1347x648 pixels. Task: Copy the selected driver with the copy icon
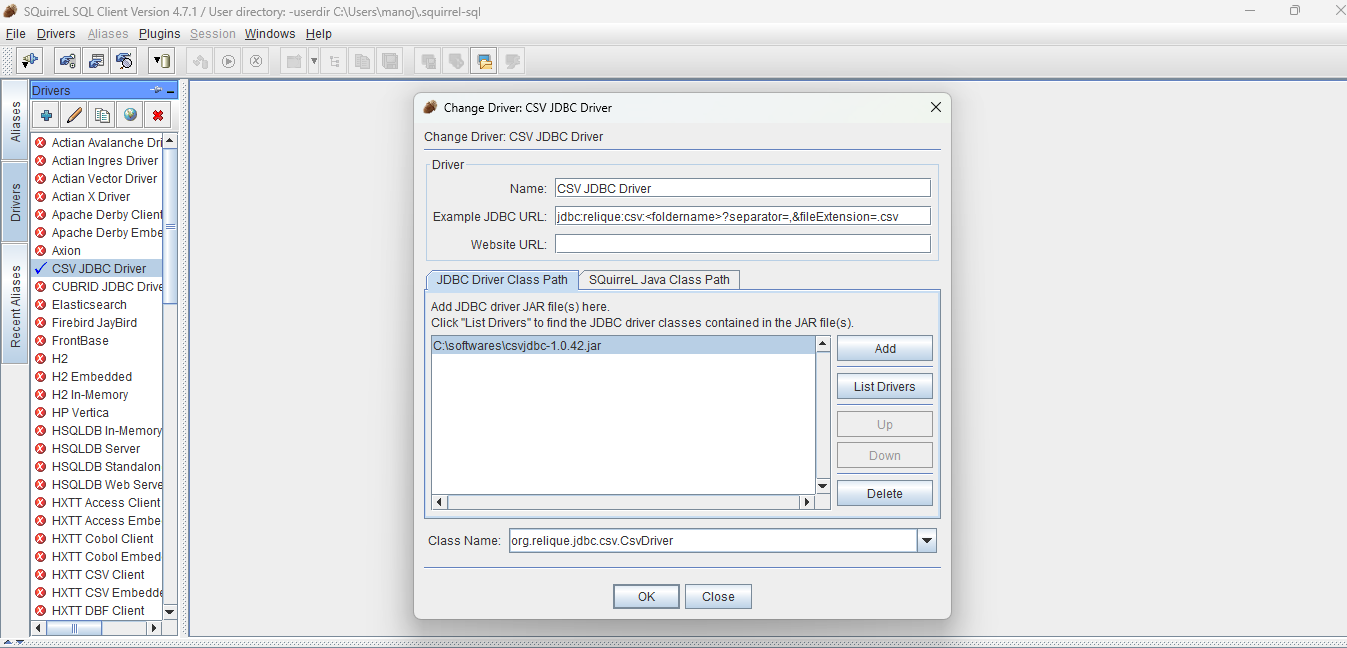[x=102, y=115]
